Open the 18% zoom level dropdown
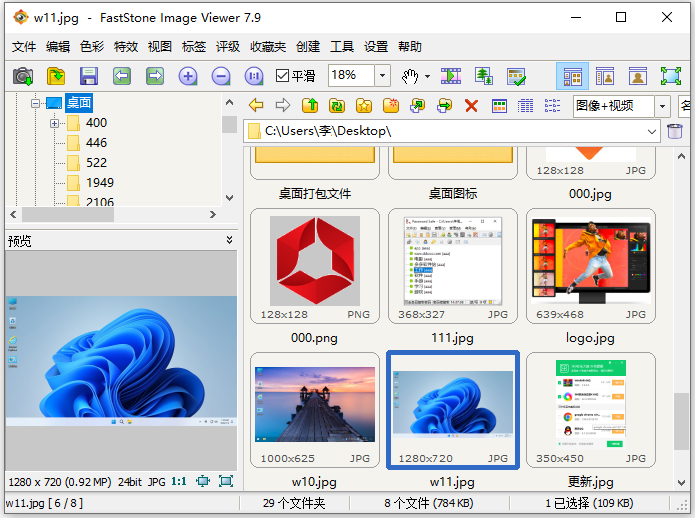Screen dimensions: 695x518 tap(382, 76)
